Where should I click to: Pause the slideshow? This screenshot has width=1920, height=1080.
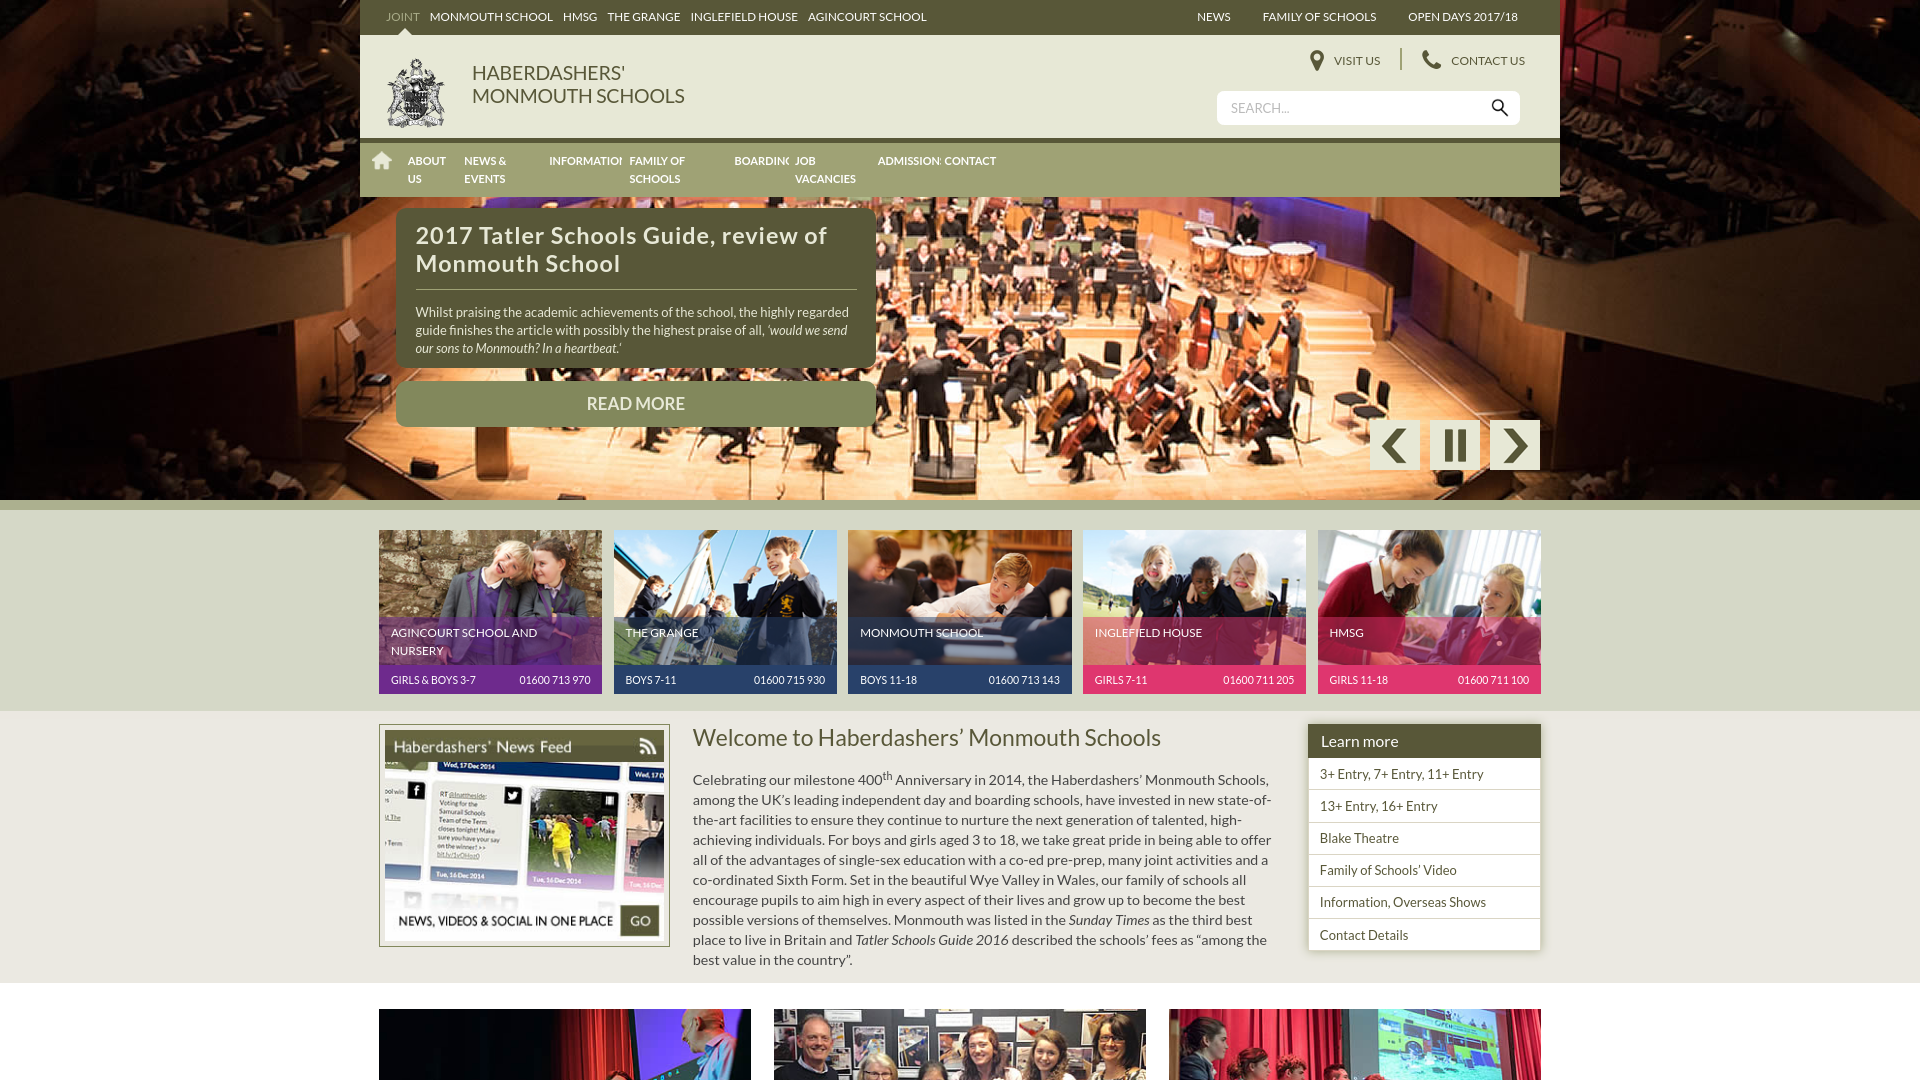tap(1455, 445)
